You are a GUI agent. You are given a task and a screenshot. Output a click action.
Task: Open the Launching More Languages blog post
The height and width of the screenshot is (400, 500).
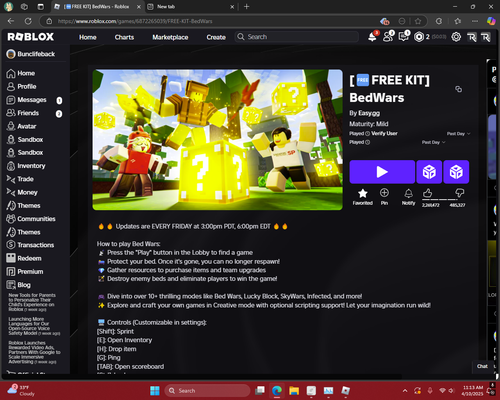(34, 326)
